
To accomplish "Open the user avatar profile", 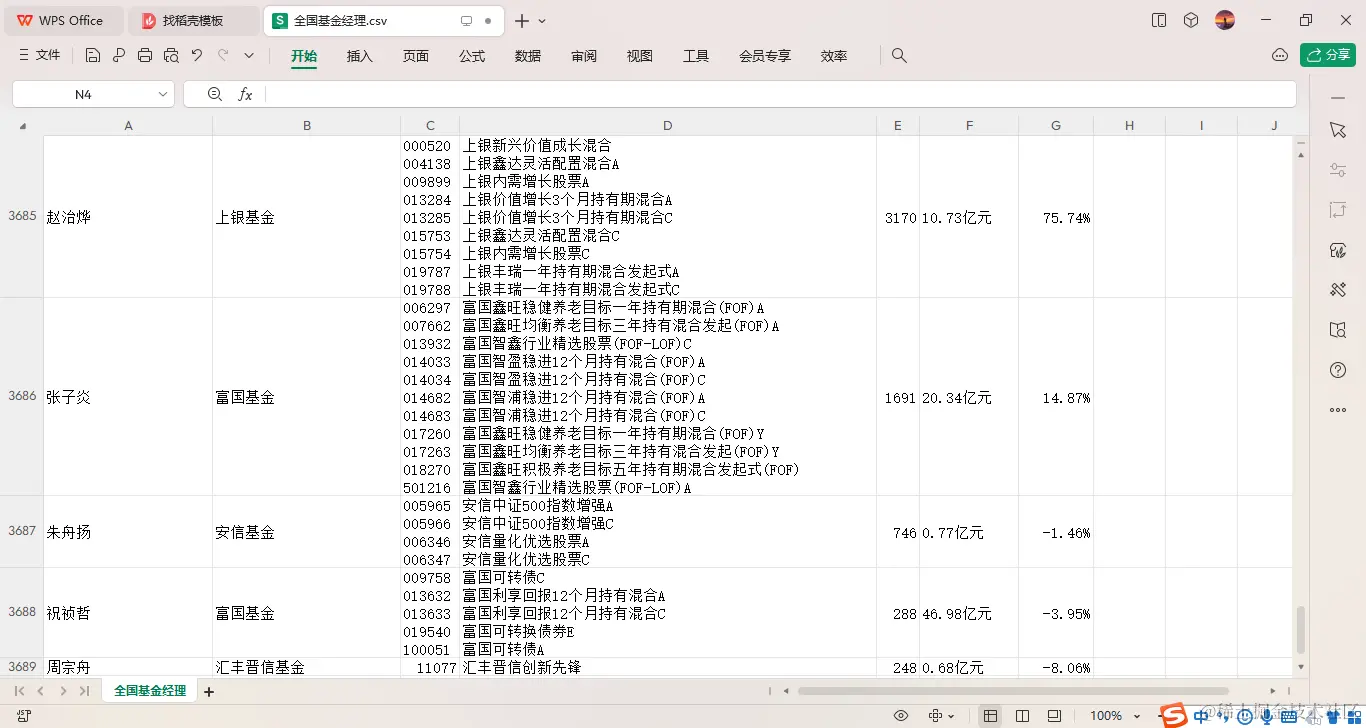I will [x=1225, y=20].
